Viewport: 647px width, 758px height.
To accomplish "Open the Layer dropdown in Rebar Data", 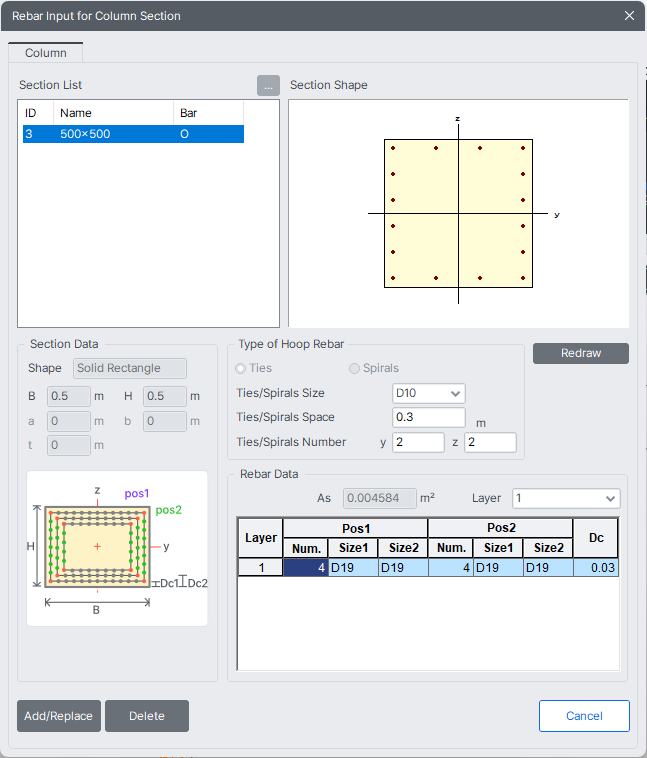I will point(566,498).
